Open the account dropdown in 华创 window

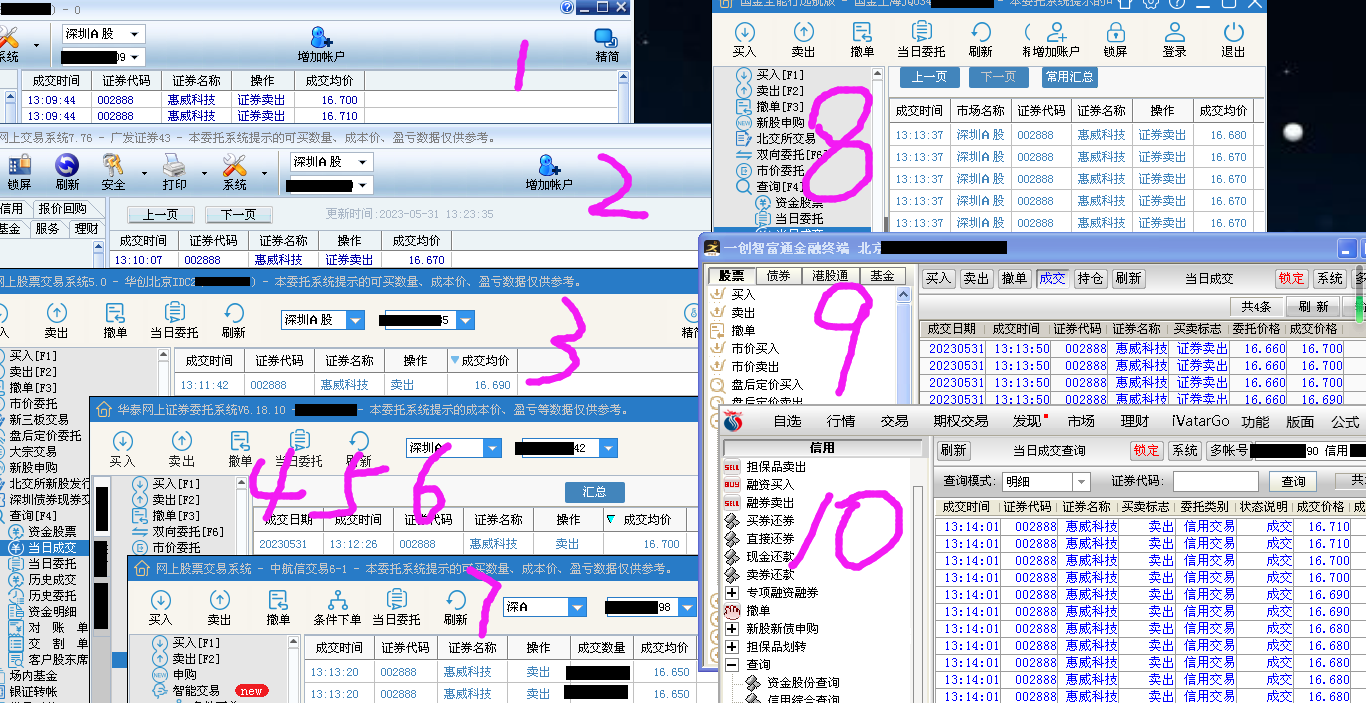coord(465,320)
